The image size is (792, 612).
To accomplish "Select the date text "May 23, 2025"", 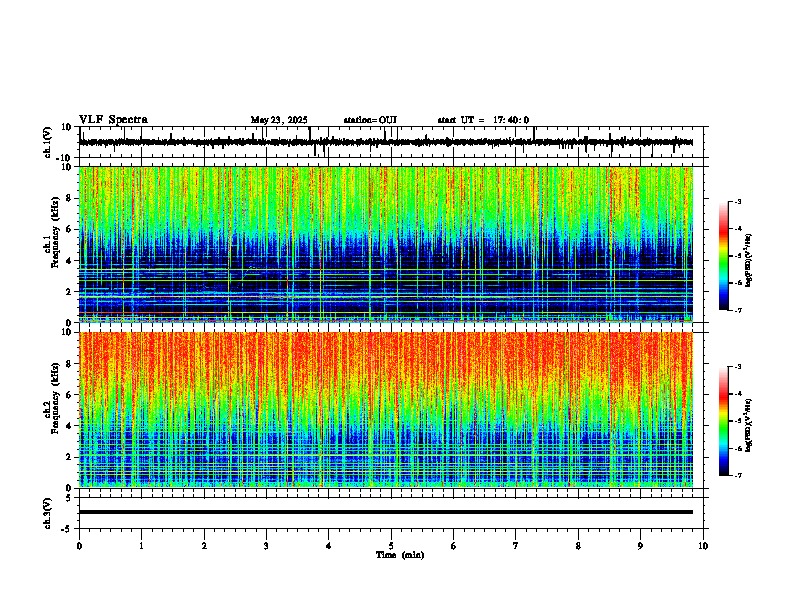I will point(279,120).
